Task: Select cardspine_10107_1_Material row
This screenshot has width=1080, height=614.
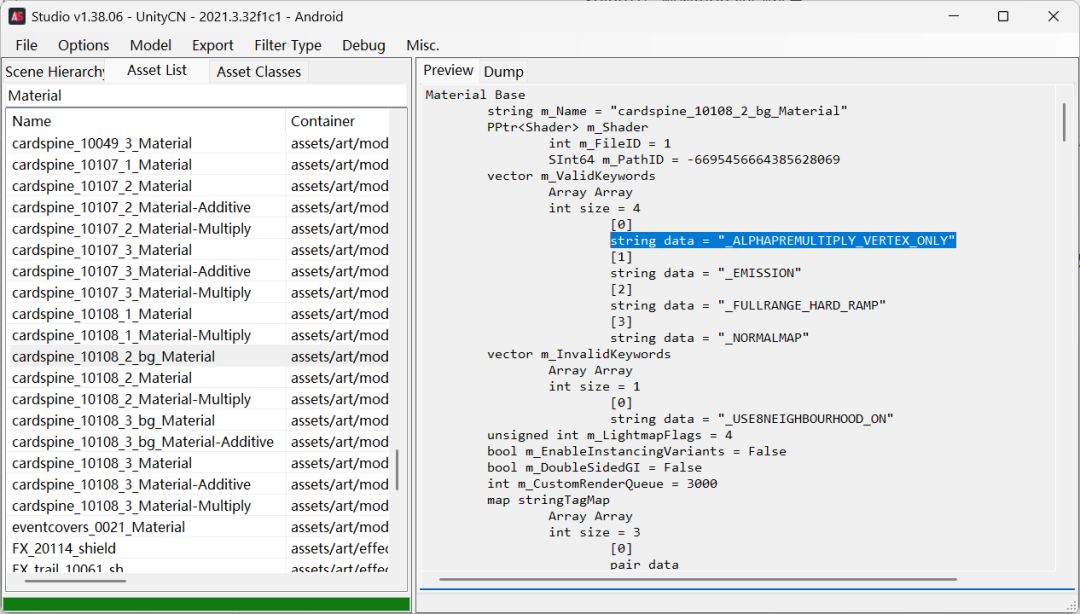Action: tap(198, 165)
